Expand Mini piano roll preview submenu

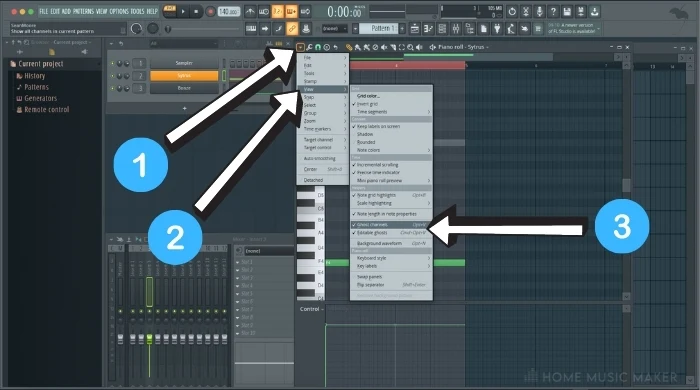391,181
